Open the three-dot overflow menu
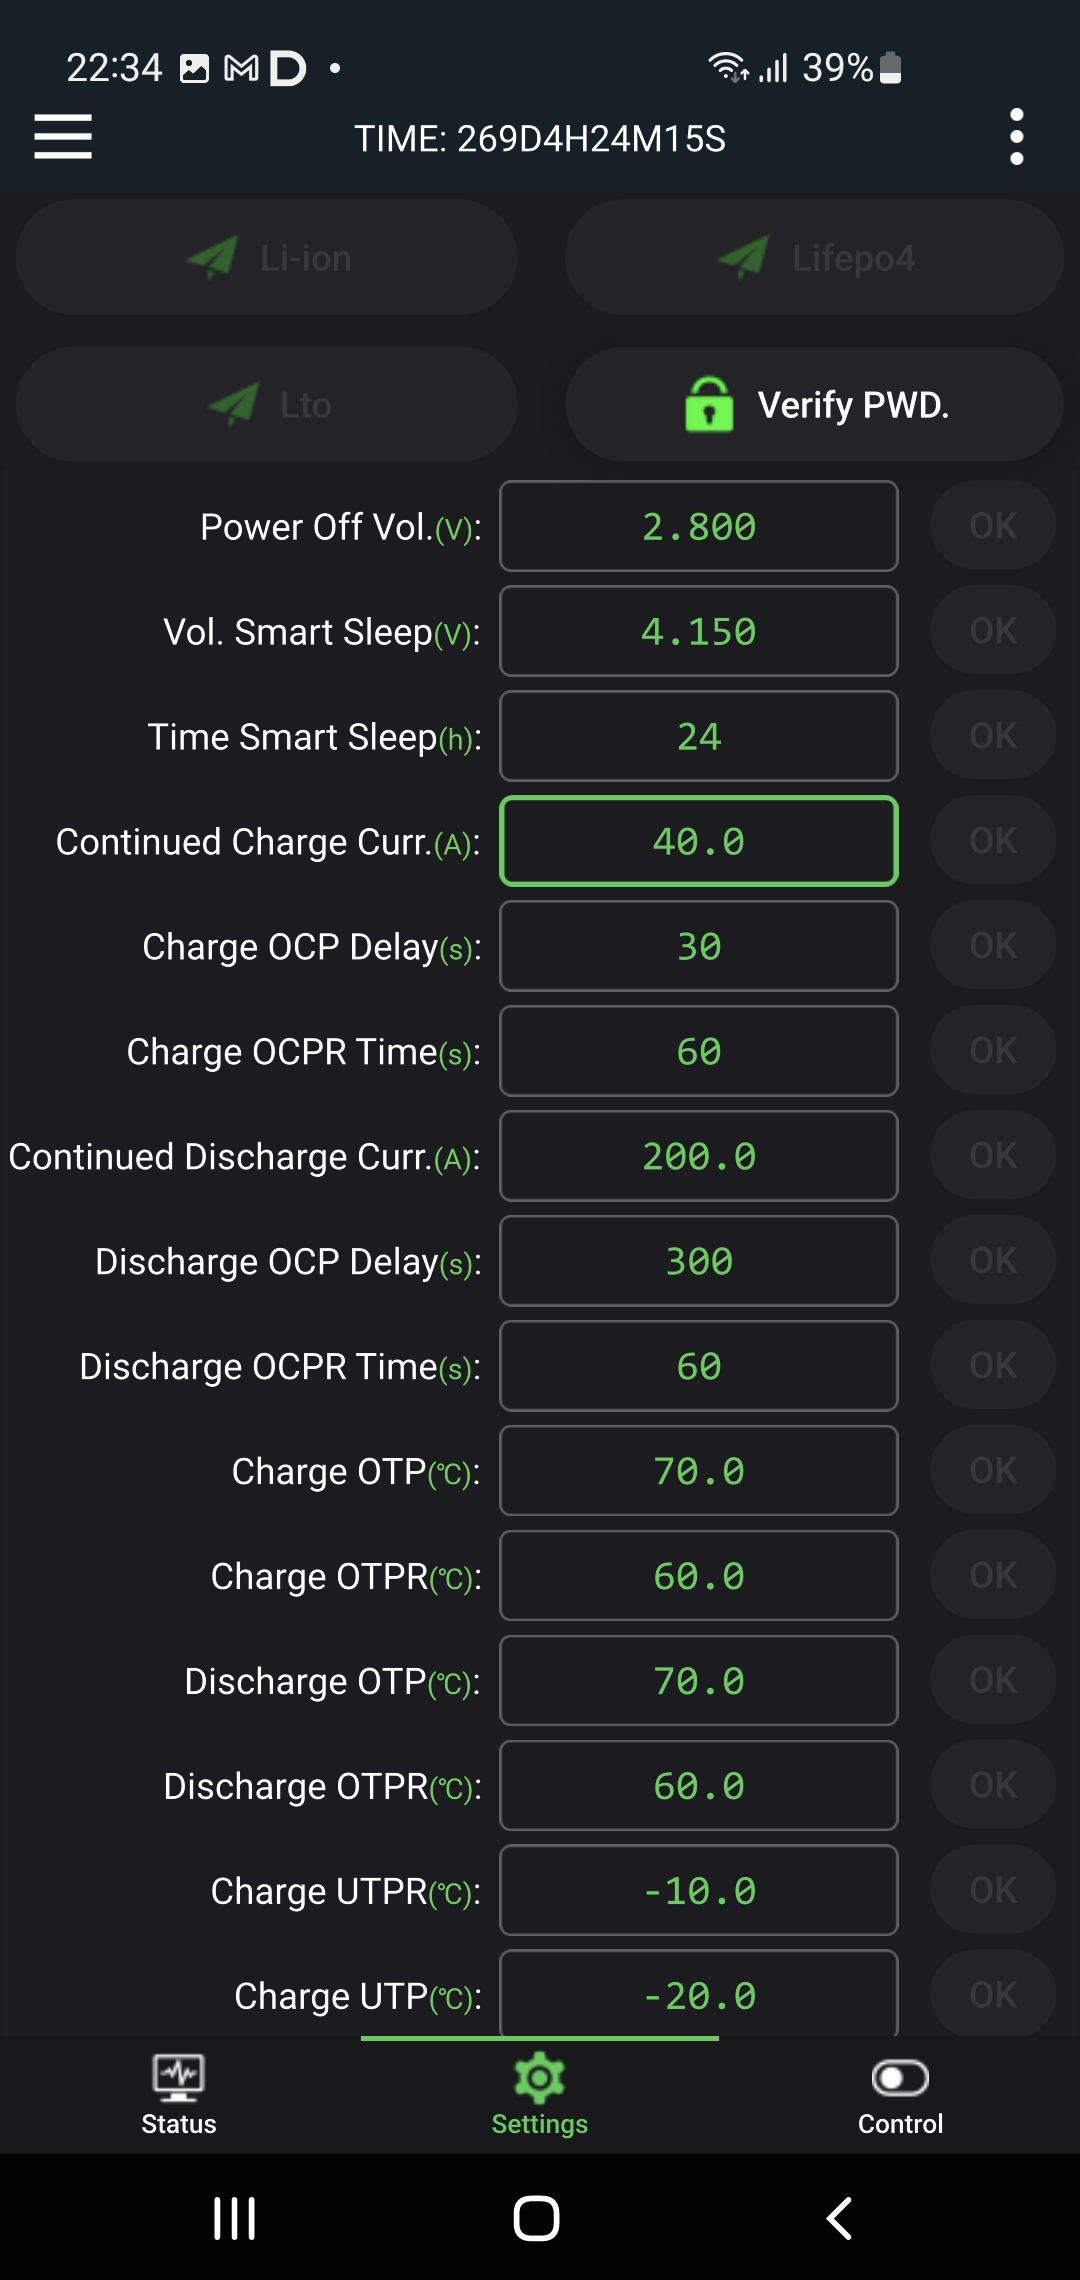 tap(1016, 137)
